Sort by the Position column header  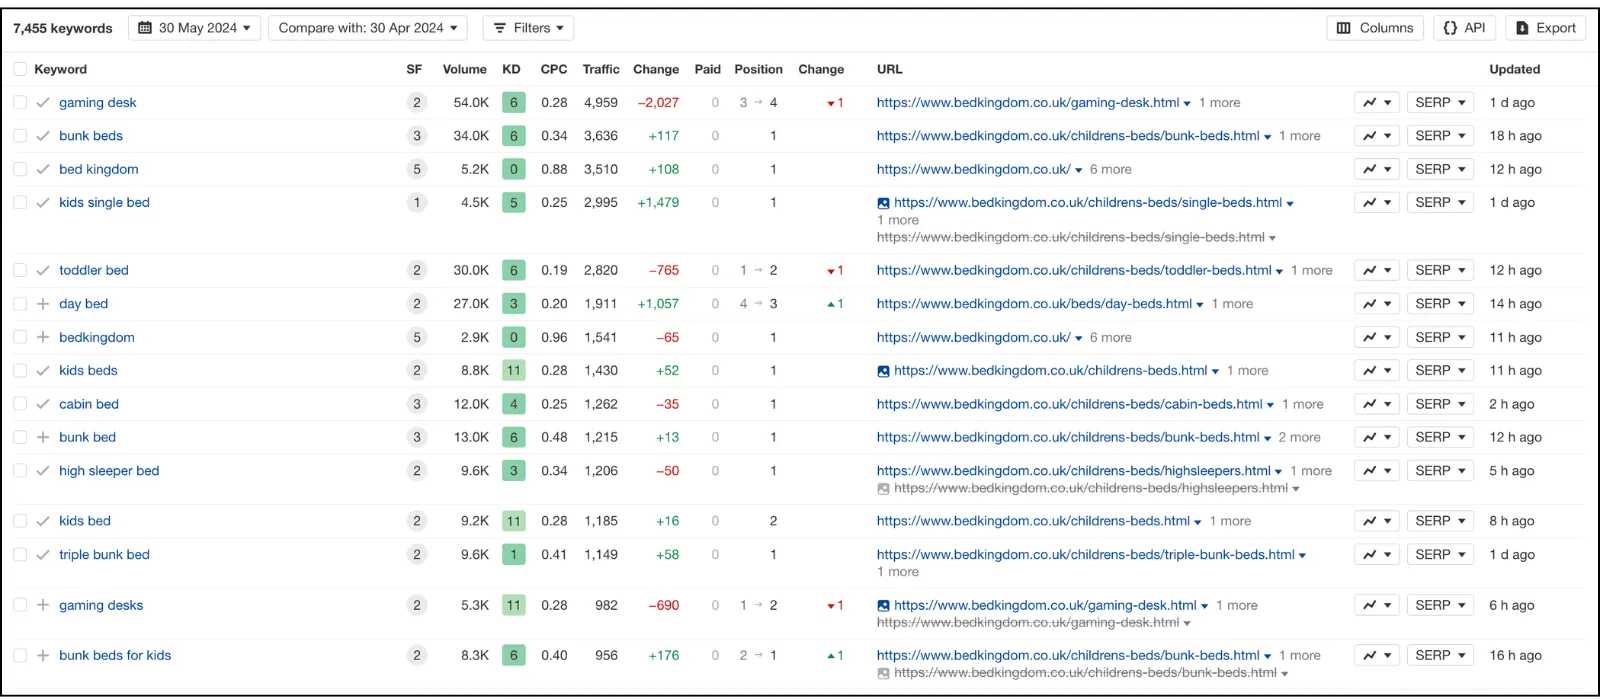(758, 69)
